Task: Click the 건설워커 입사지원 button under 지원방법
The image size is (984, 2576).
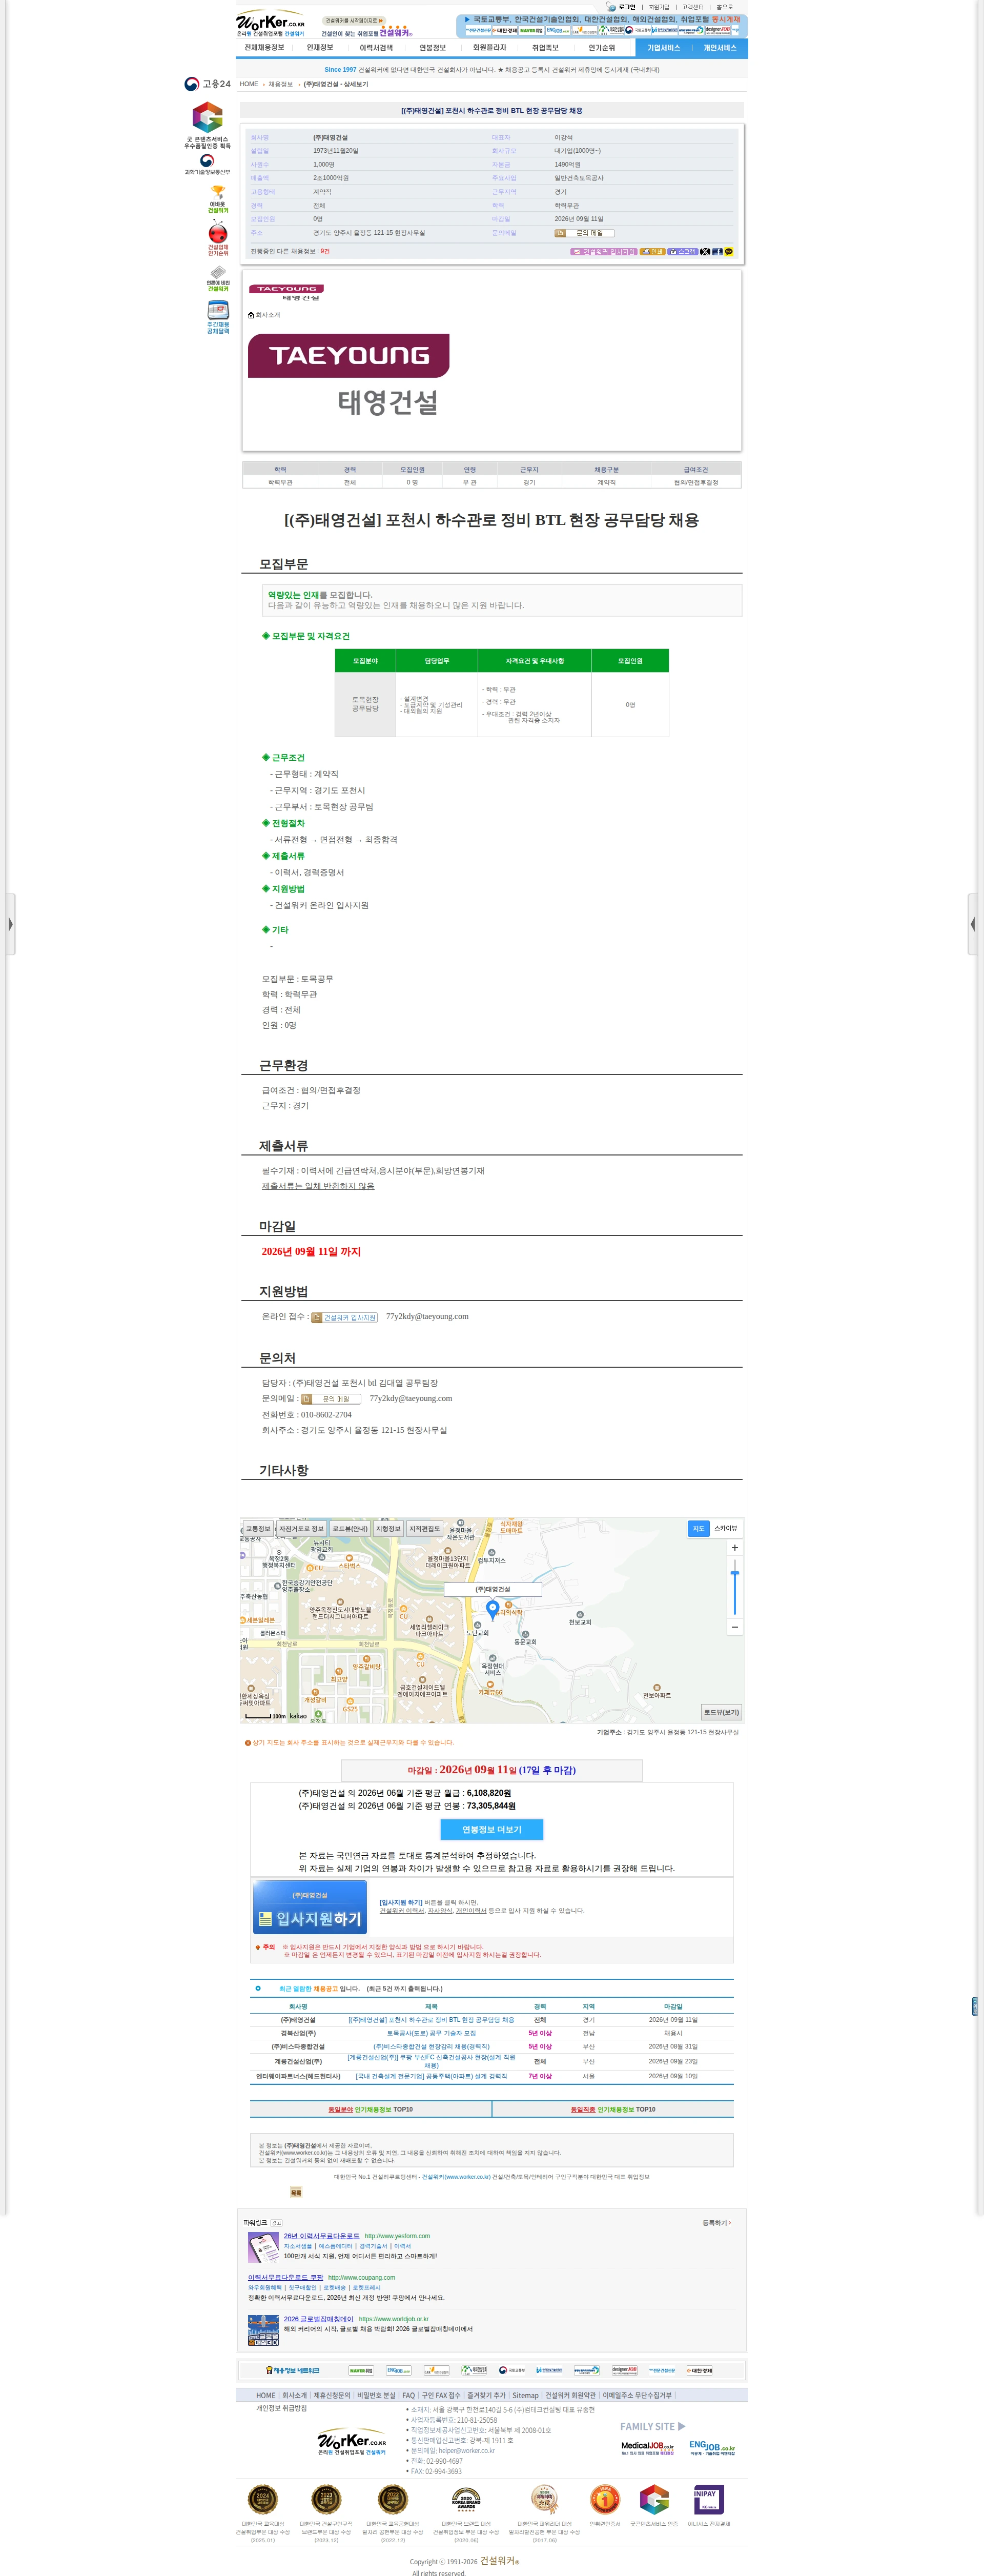Action: [x=345, y=1317]
